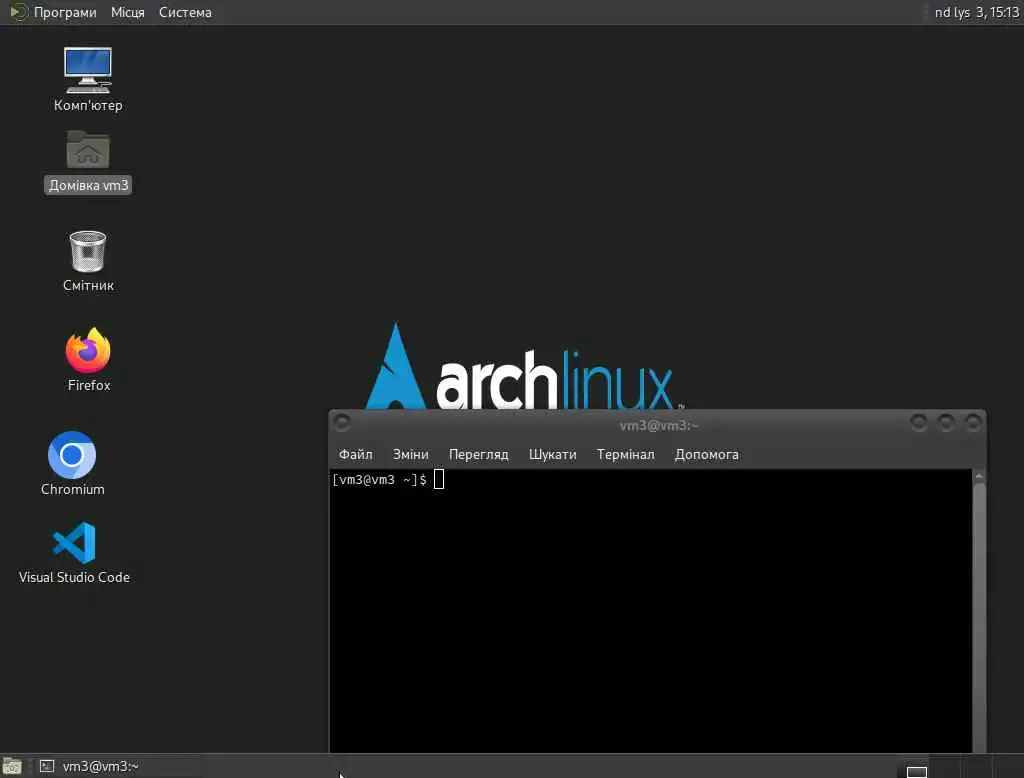Click the vm3@vm3:~ taskbar window button

tap(118, 766)
